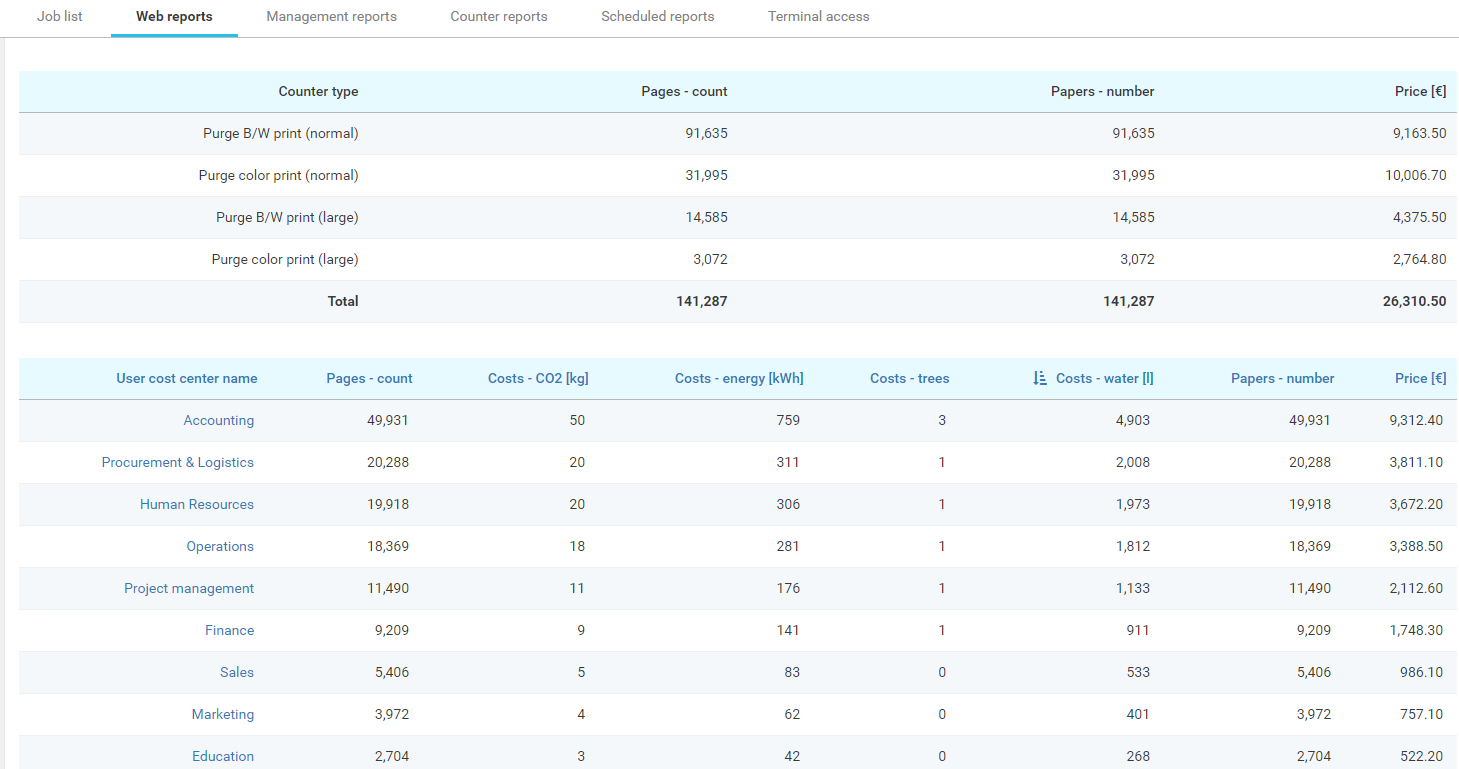Open the Marketing cost center link
Viewport: 1459px width, 769px height.
pyautogui.click(x=223, y=715)
